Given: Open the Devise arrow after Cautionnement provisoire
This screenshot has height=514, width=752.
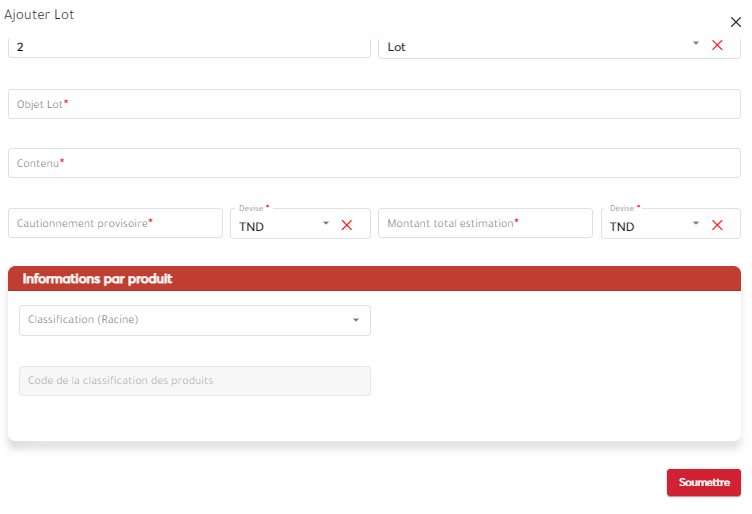Looking at the screenshot, I should coord(326,224).
